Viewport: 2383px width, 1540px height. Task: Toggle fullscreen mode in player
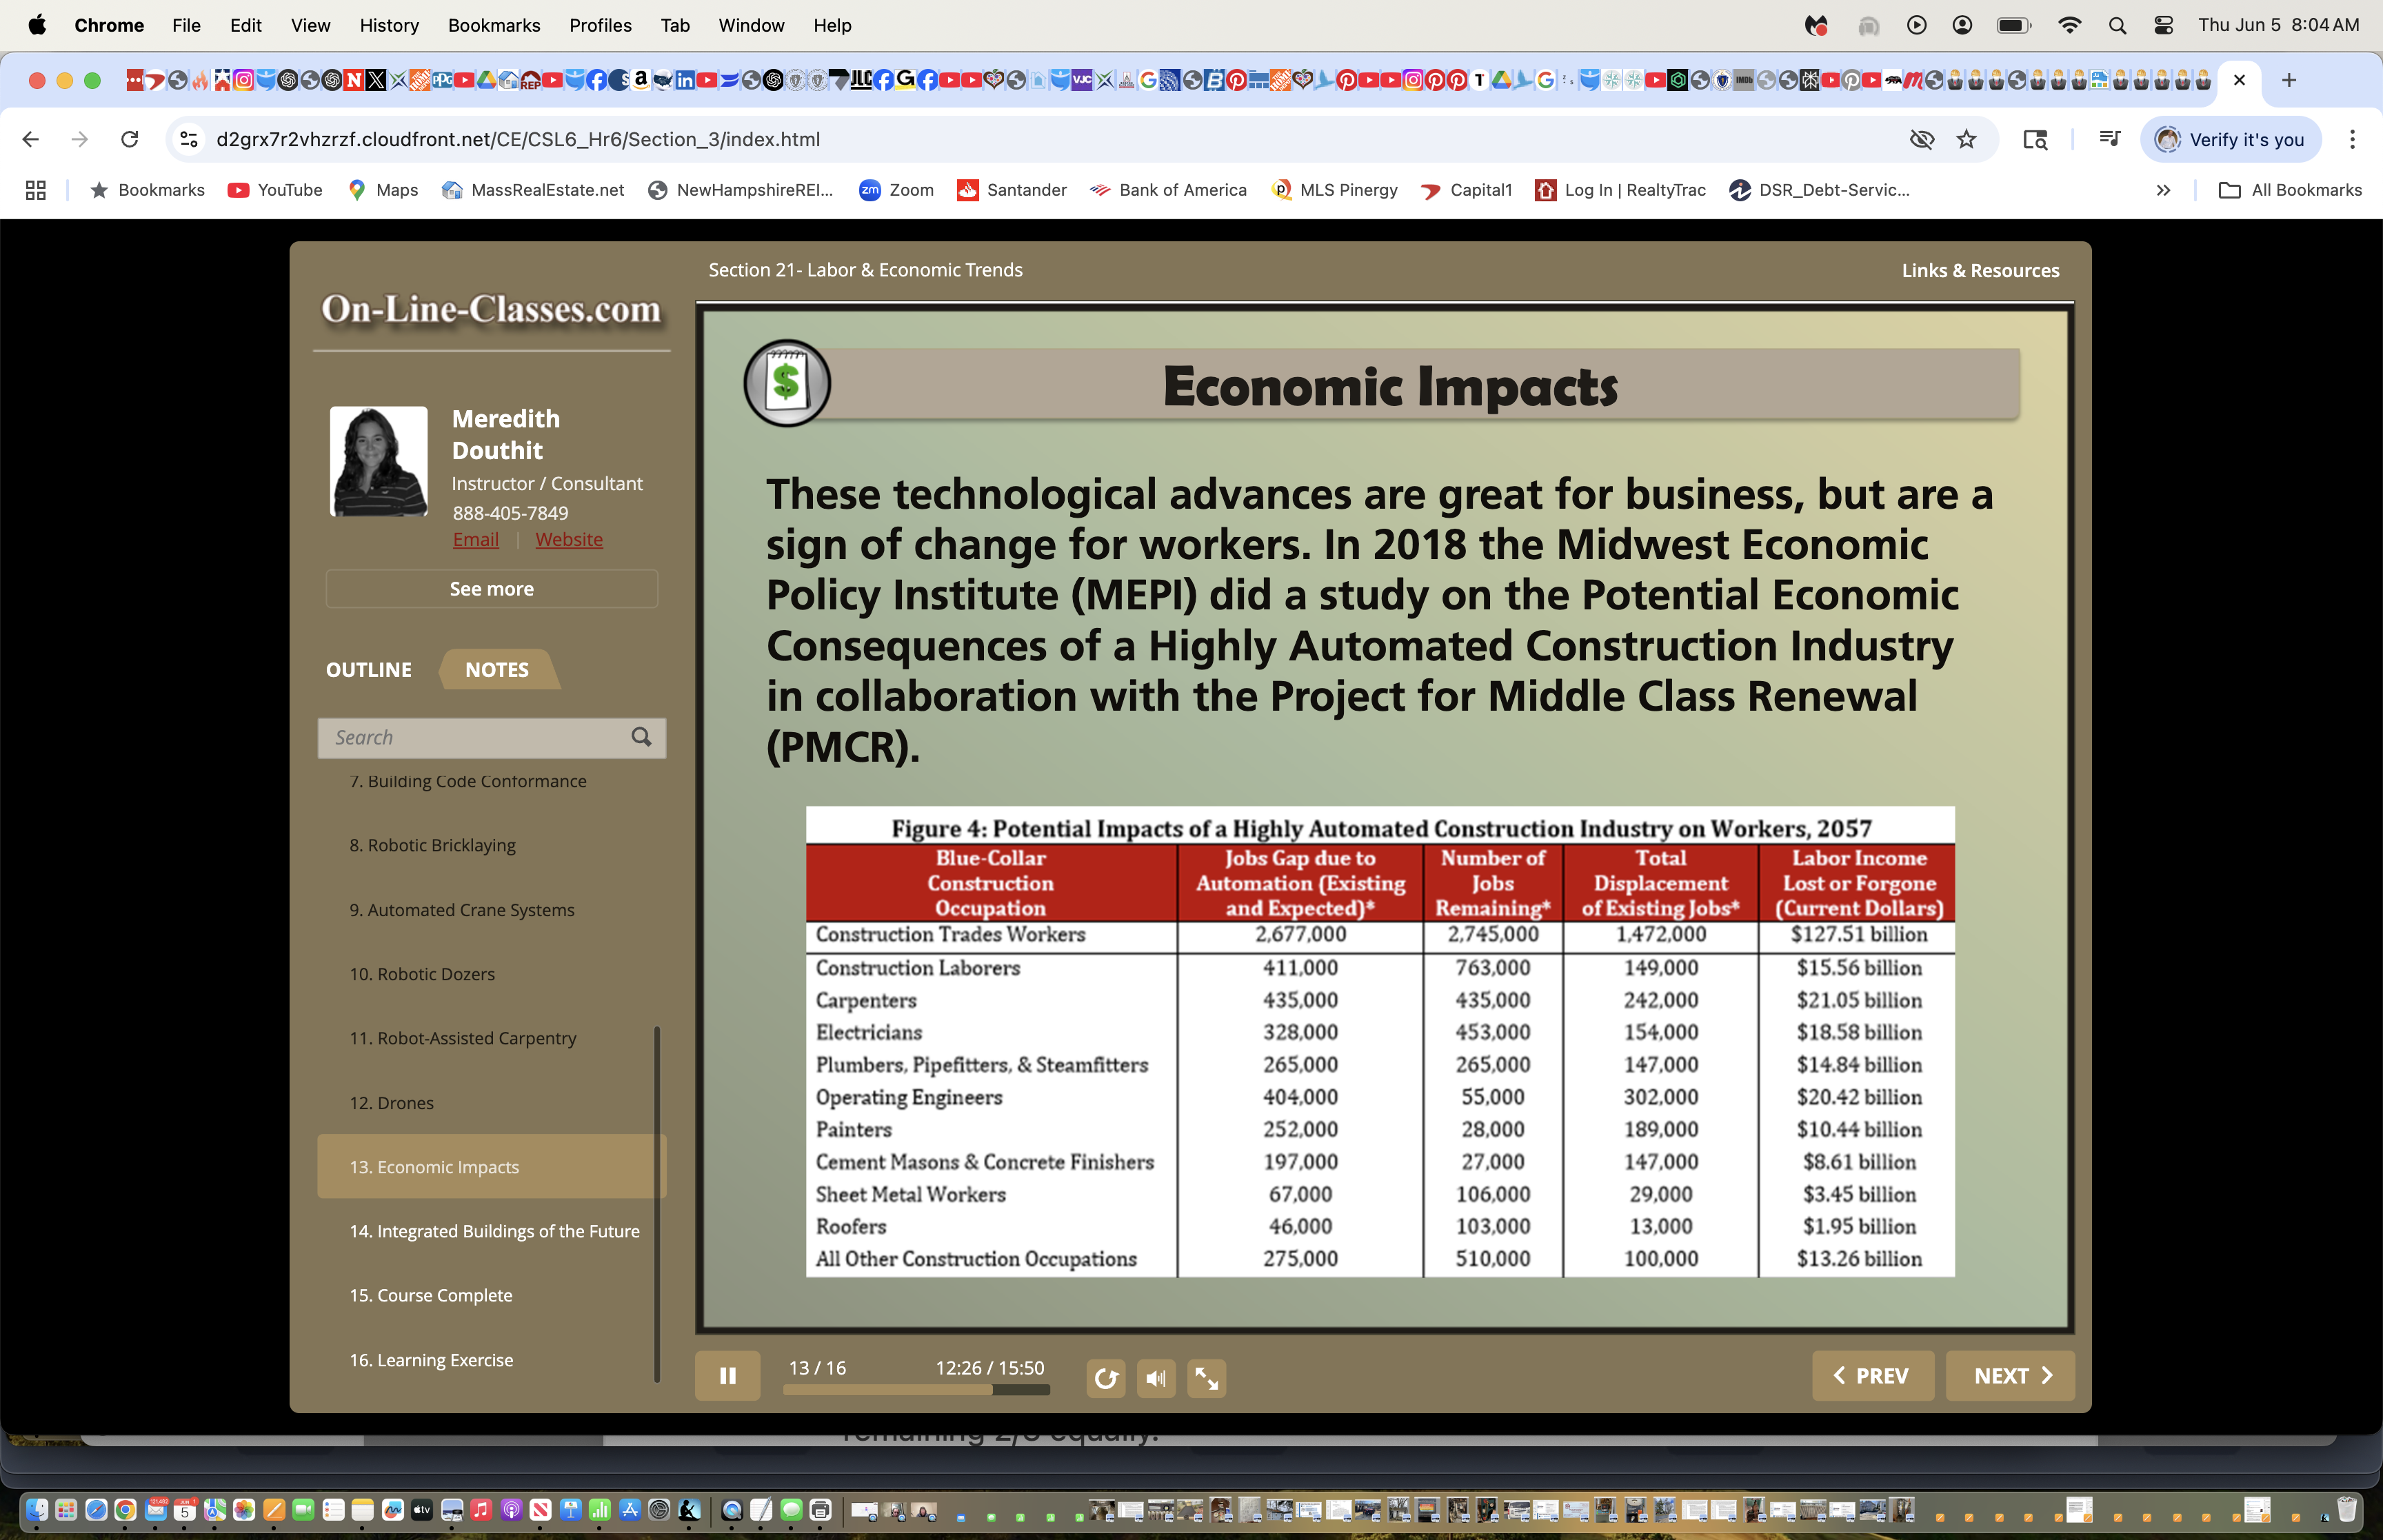(x=1206, y=1378)
